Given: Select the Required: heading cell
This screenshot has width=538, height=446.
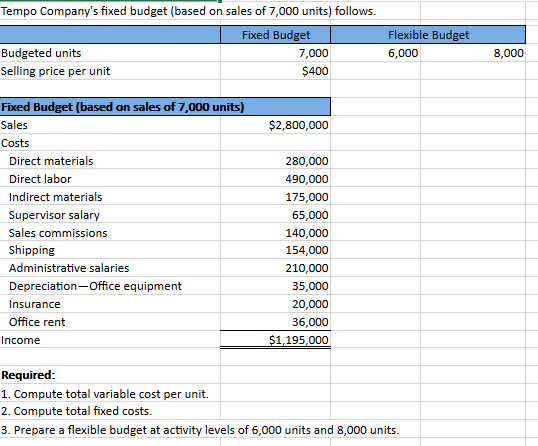Looking at the screenshot, I should click(x=110, y=375).
